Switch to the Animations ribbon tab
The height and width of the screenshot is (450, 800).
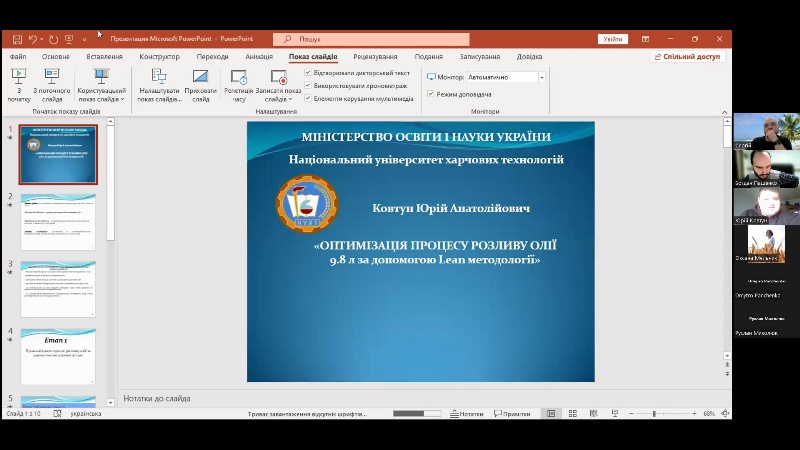tap(259, 57)
